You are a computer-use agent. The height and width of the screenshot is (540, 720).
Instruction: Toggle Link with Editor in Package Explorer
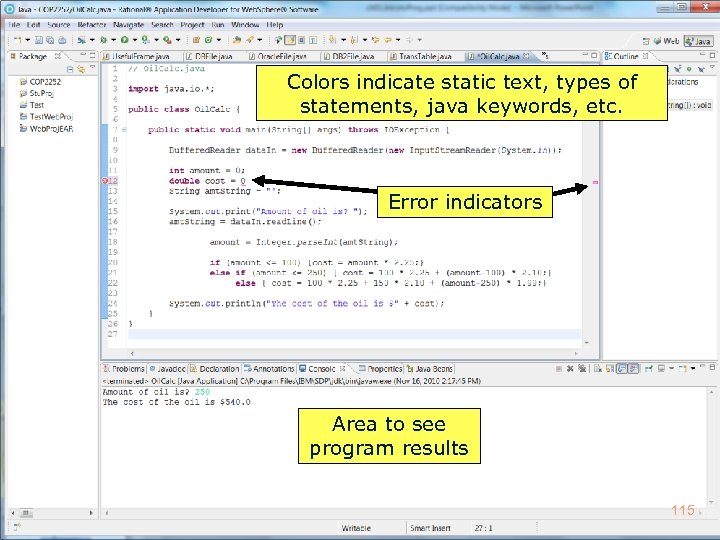pyautogui.click(x=81, y=69)
